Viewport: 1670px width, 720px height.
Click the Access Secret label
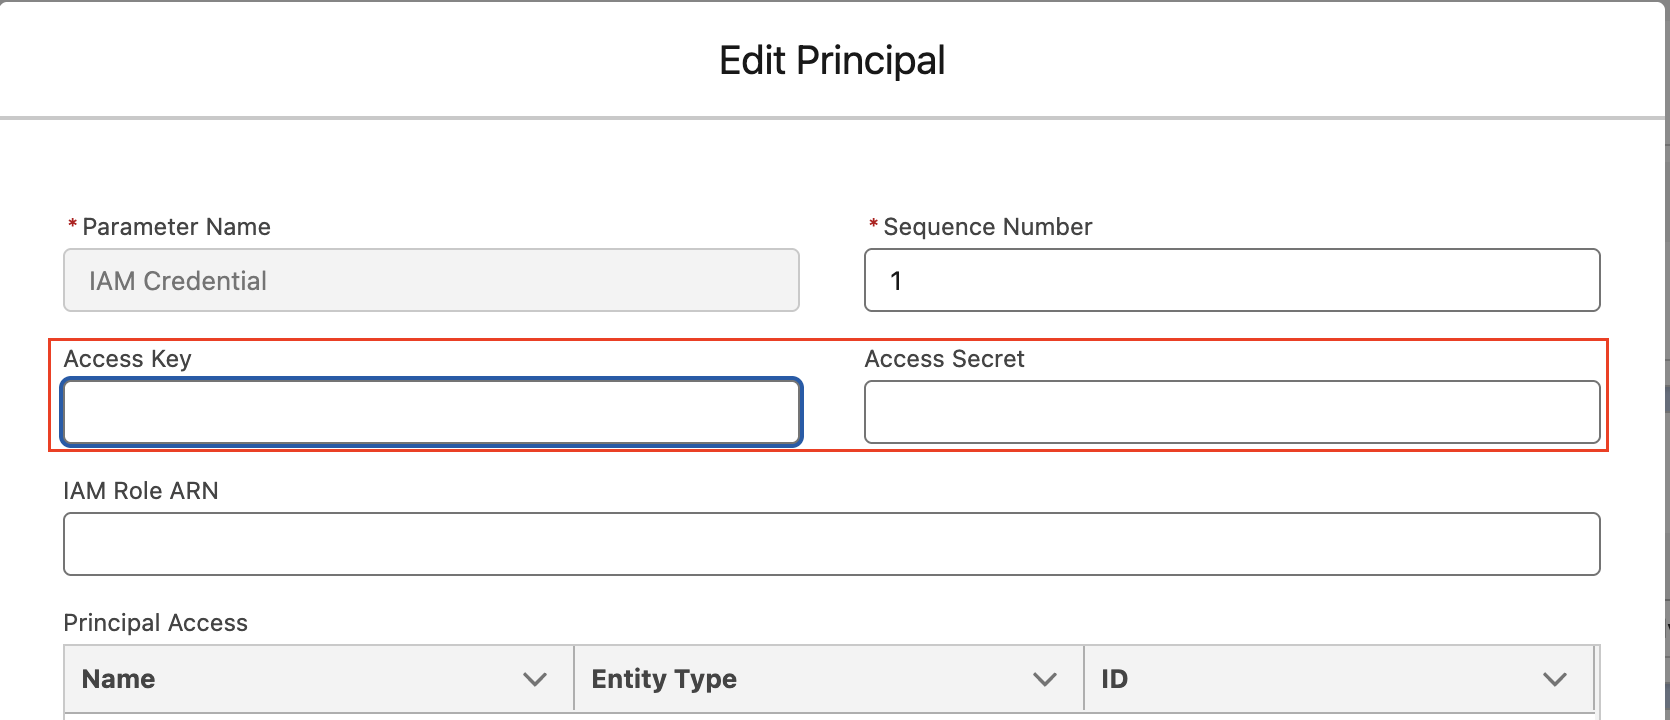(944, 359)
